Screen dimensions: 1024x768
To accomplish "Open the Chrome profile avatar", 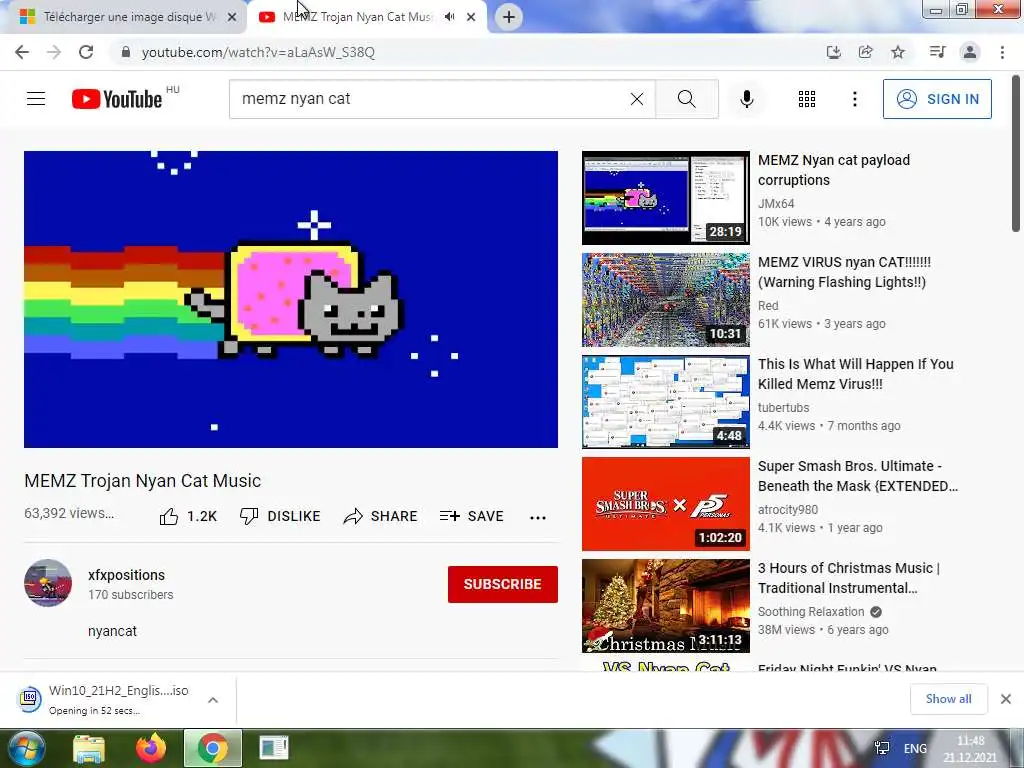I will [970, 52].
